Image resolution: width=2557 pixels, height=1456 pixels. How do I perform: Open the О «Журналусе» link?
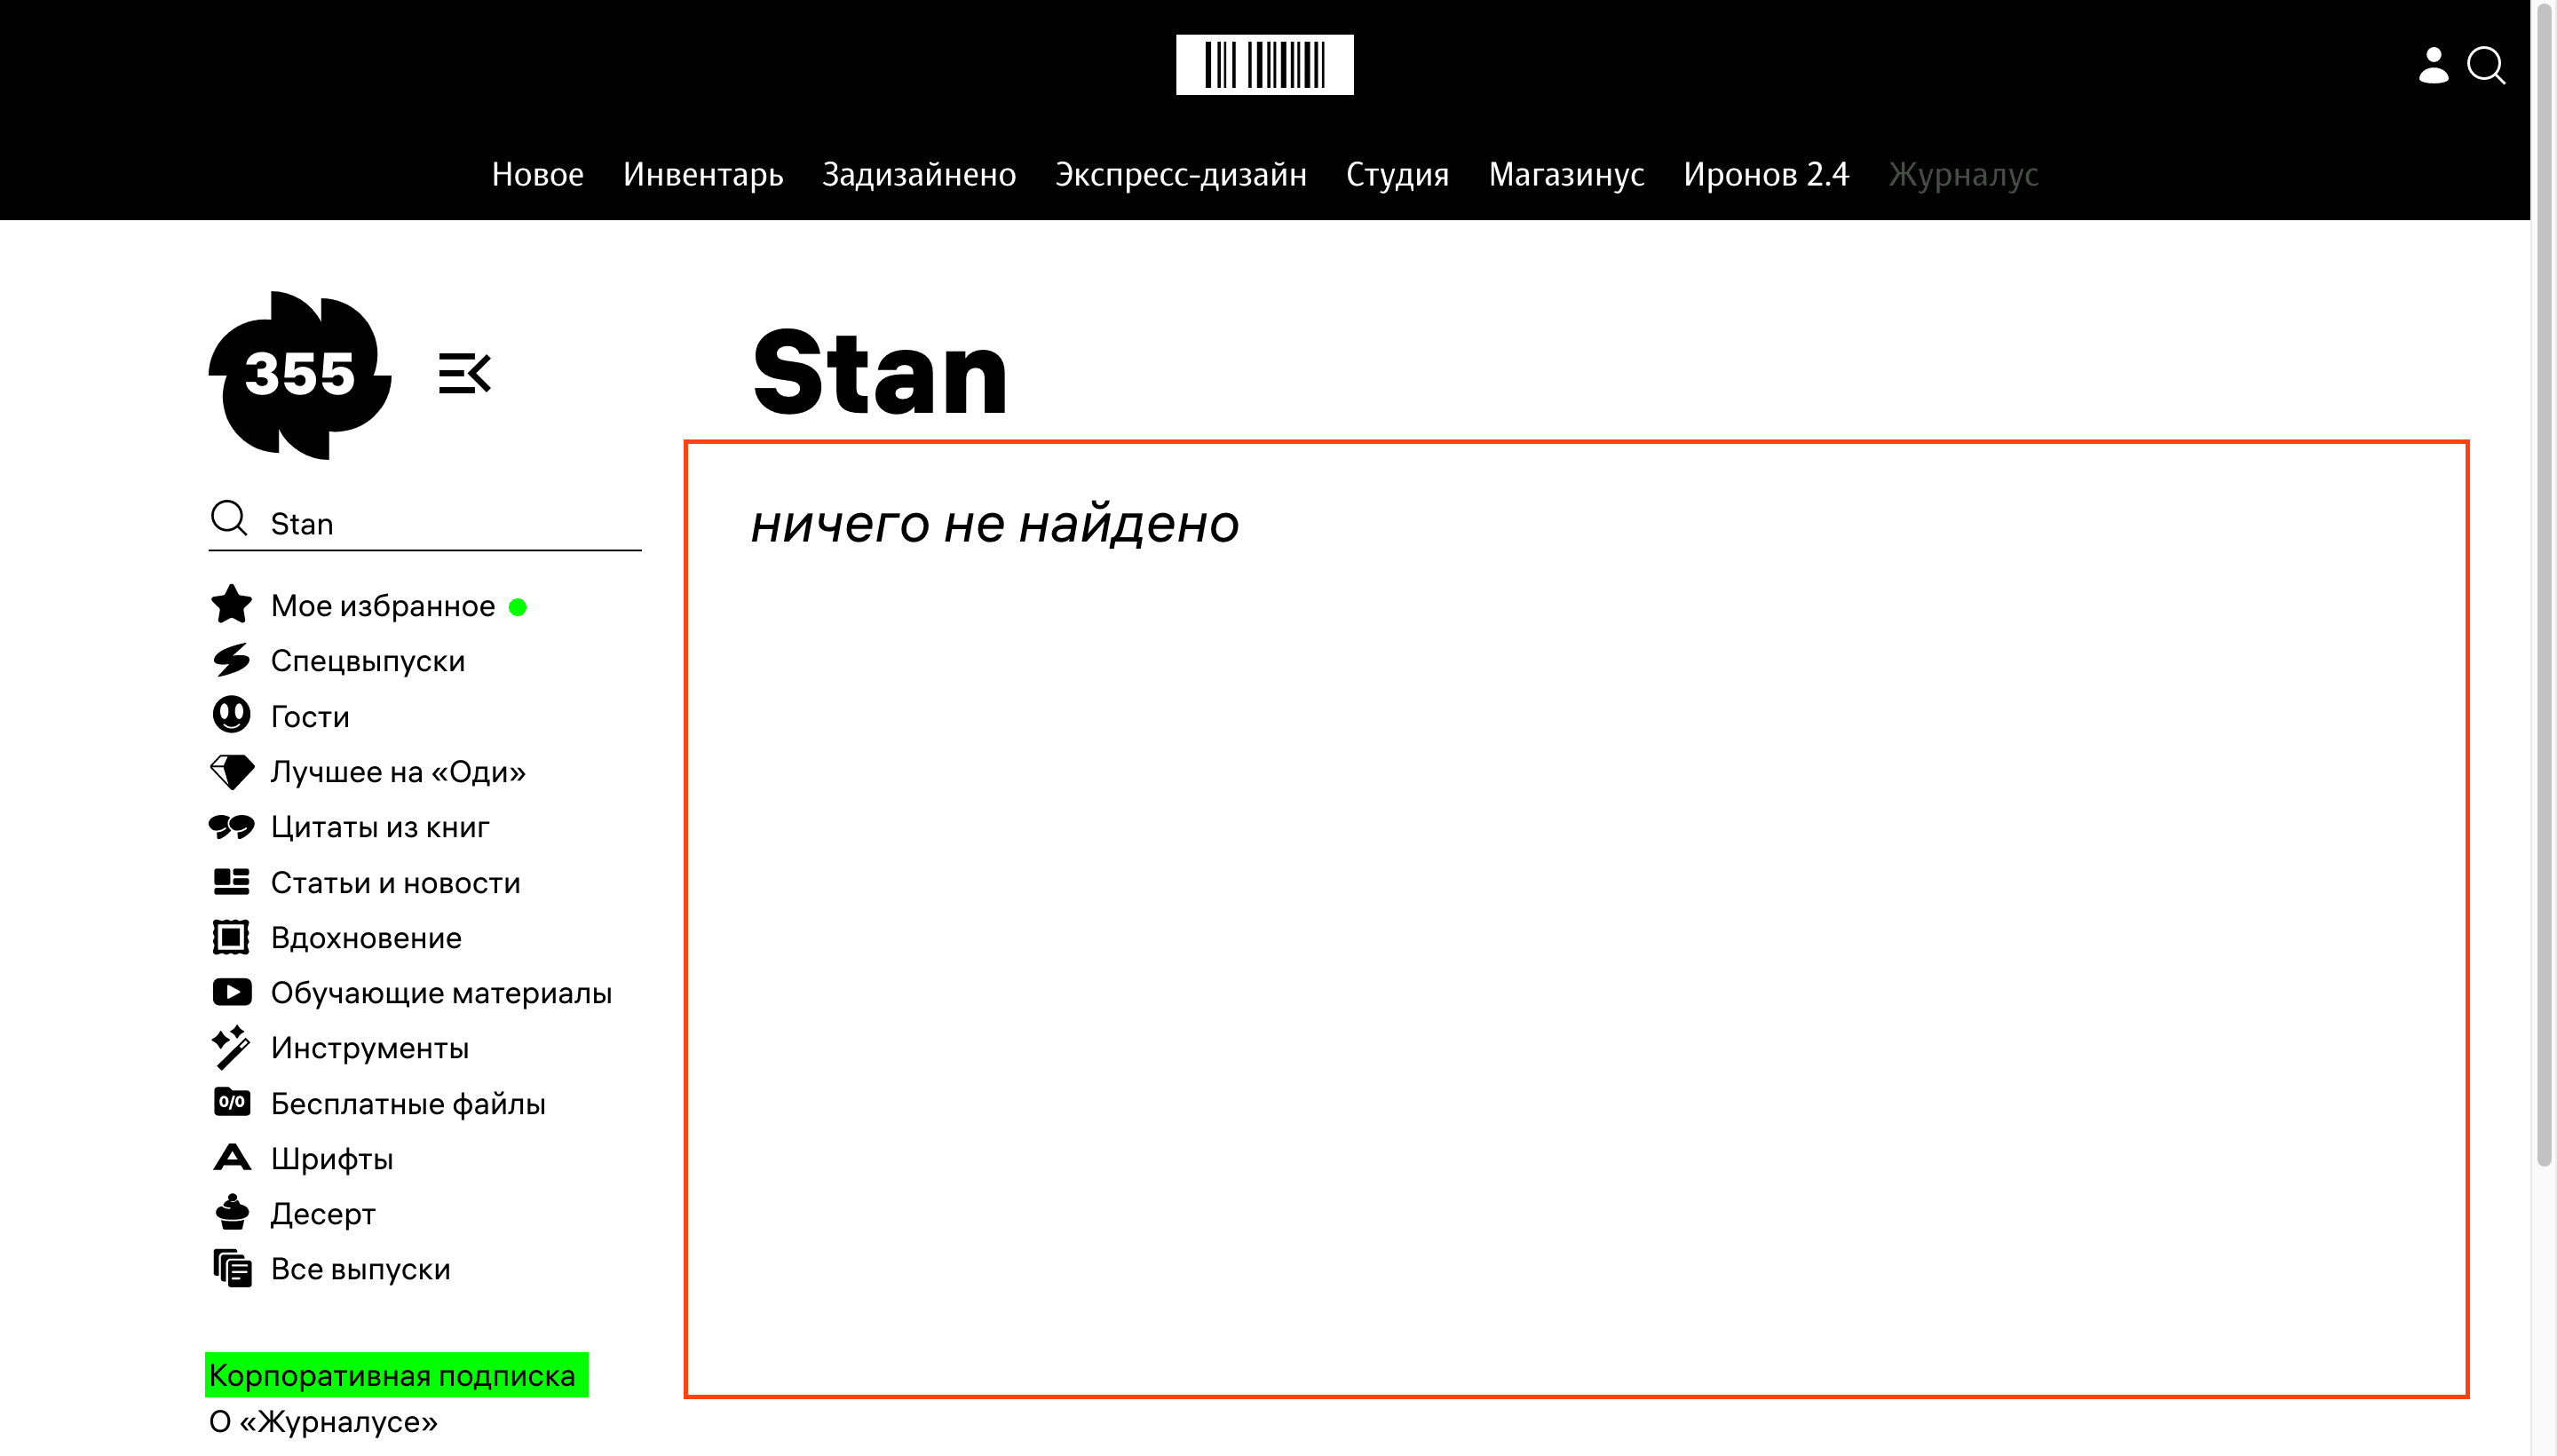tap(322, 1424)
